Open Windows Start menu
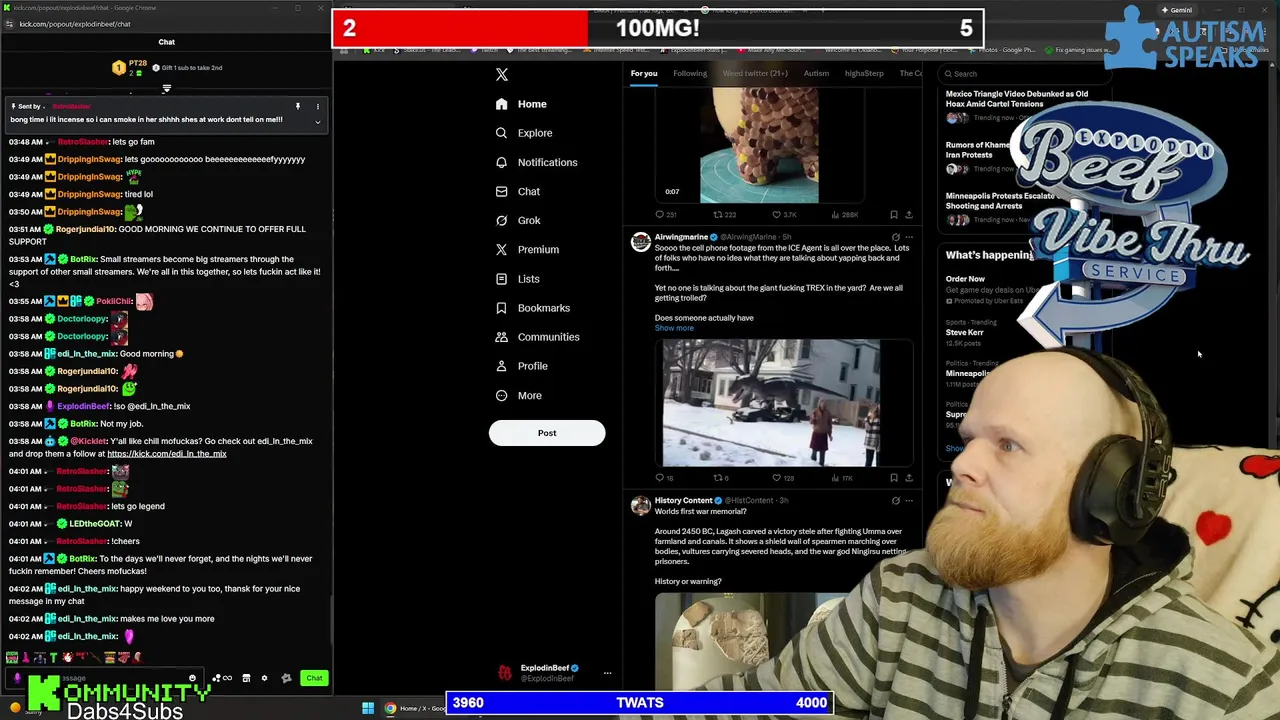This screenshot has width=1280, height=720. (x=368, y=708)
